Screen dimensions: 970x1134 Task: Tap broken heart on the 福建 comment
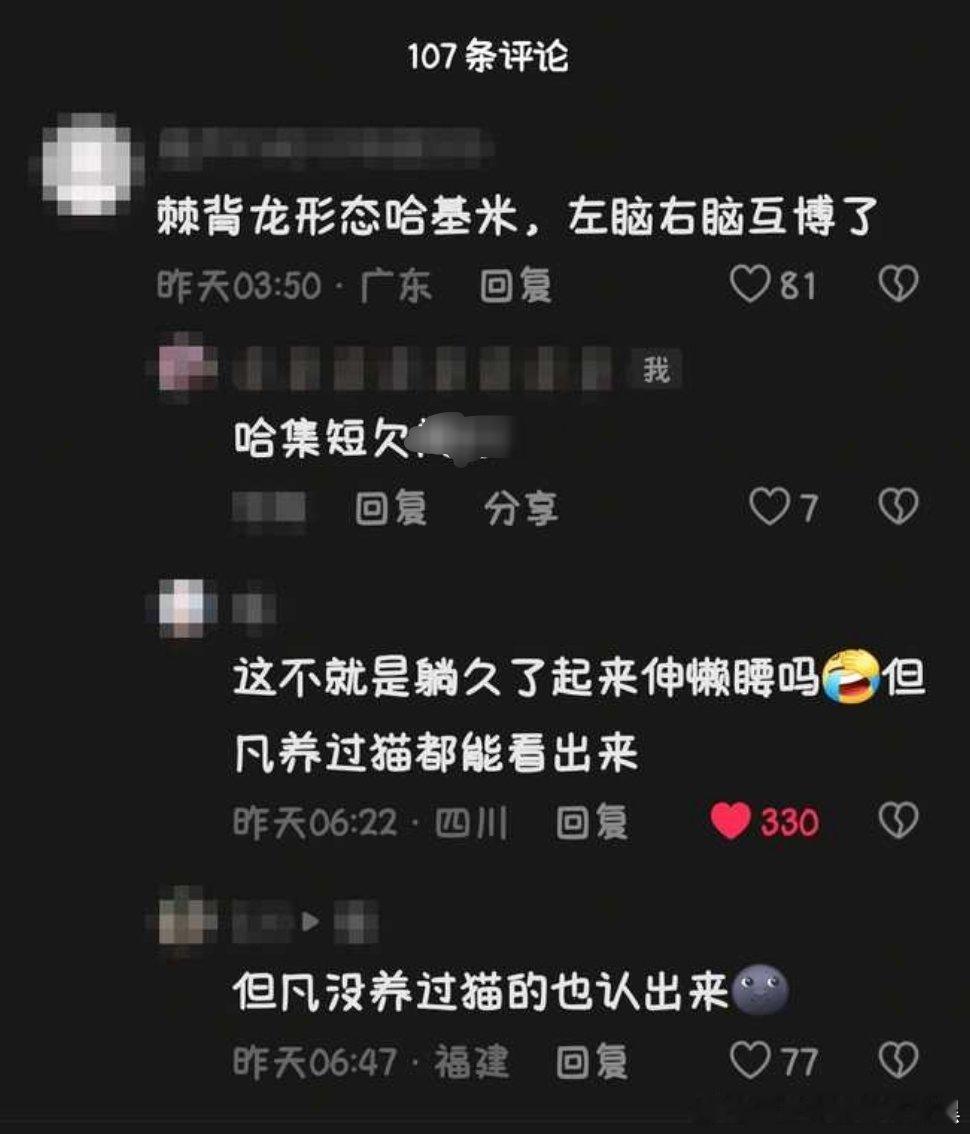pos(898,1060)
